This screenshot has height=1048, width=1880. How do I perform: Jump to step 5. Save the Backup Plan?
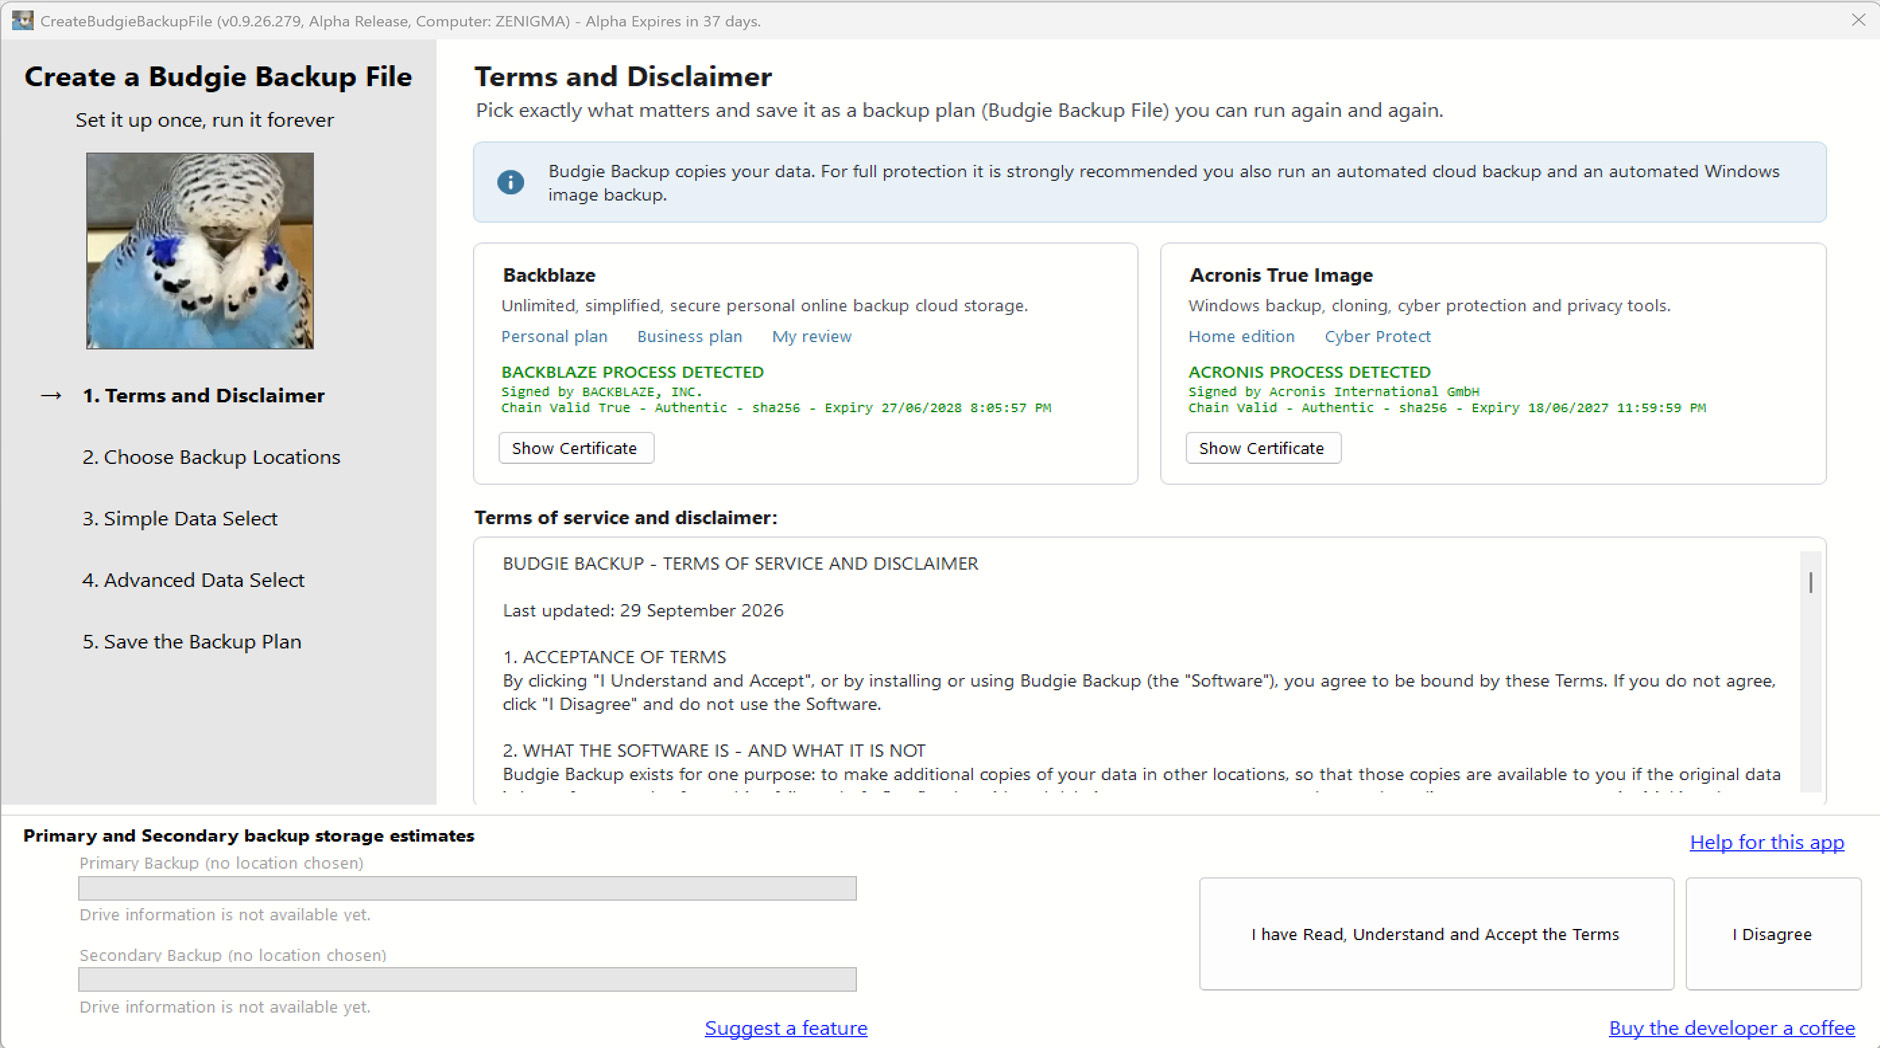192,642
